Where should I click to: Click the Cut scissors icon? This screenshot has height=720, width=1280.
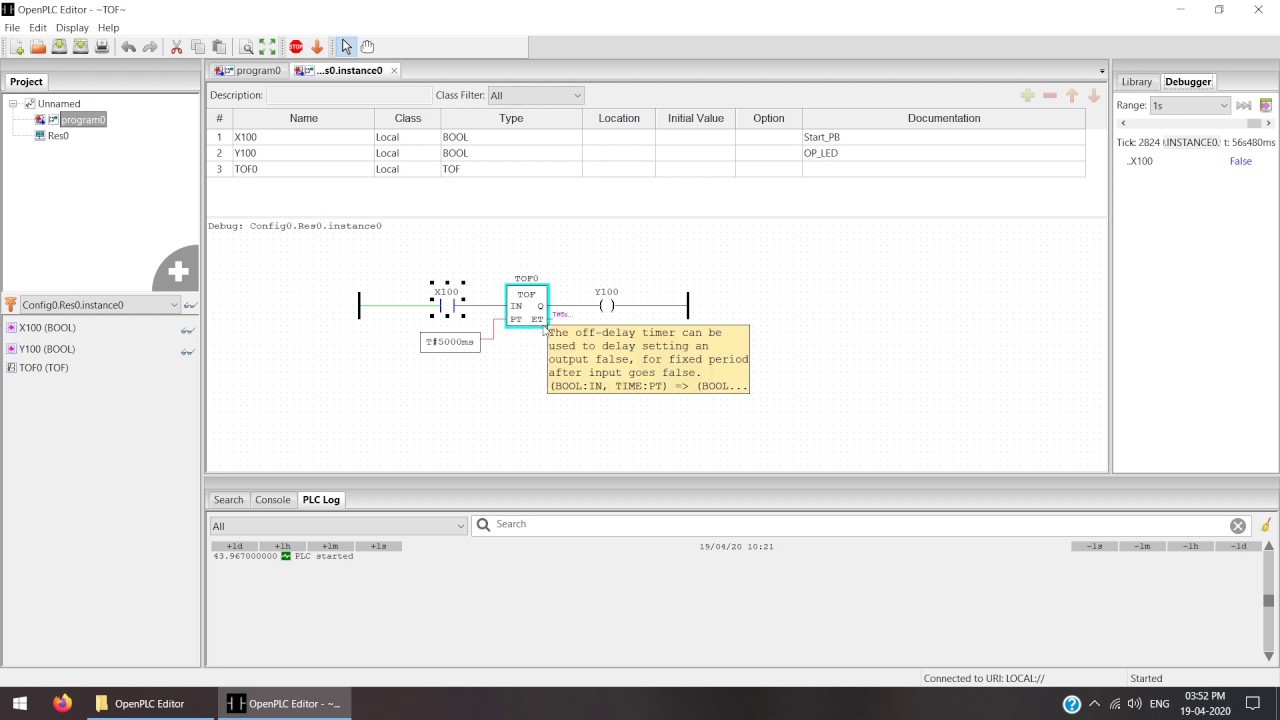pos(177,47)
